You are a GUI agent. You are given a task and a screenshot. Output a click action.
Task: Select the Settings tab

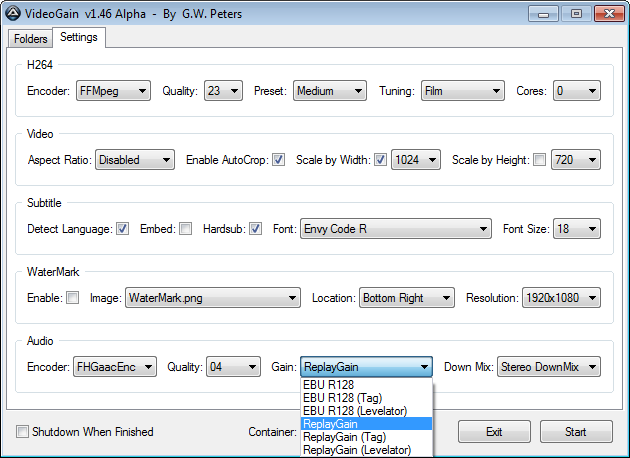tap(78, 37)
